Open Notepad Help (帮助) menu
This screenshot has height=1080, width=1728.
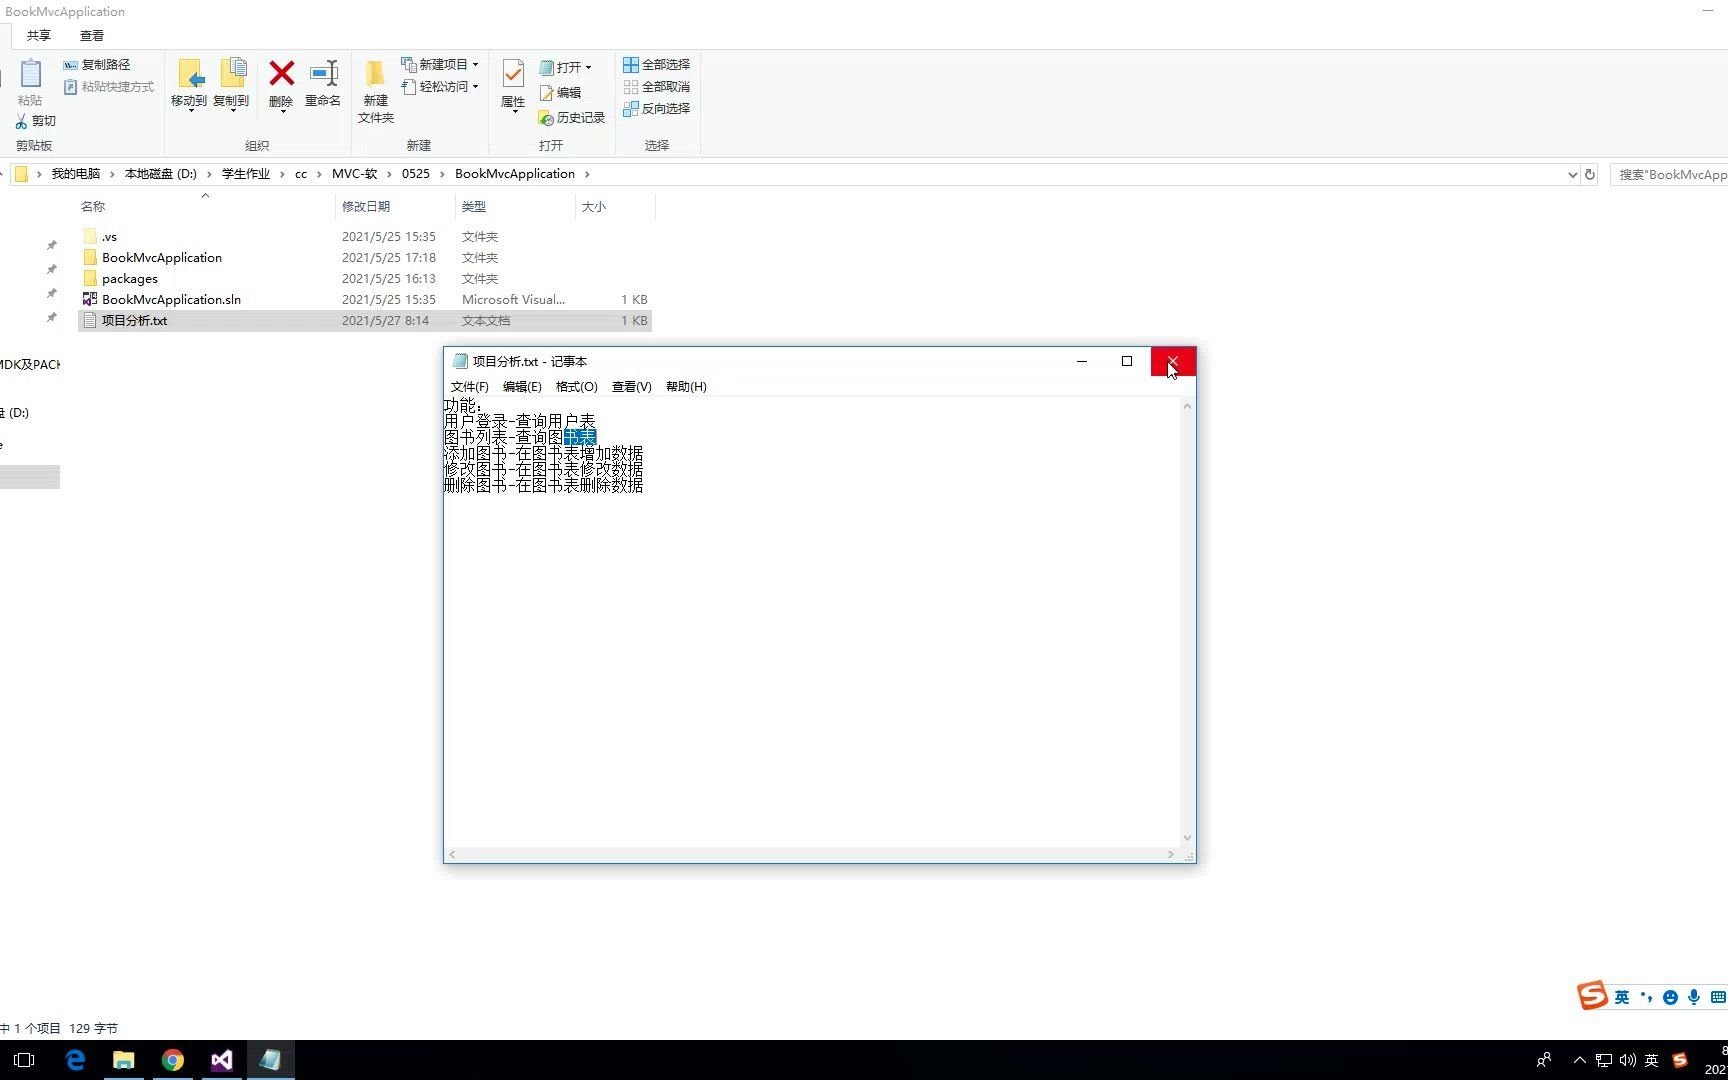coord(686,387)
